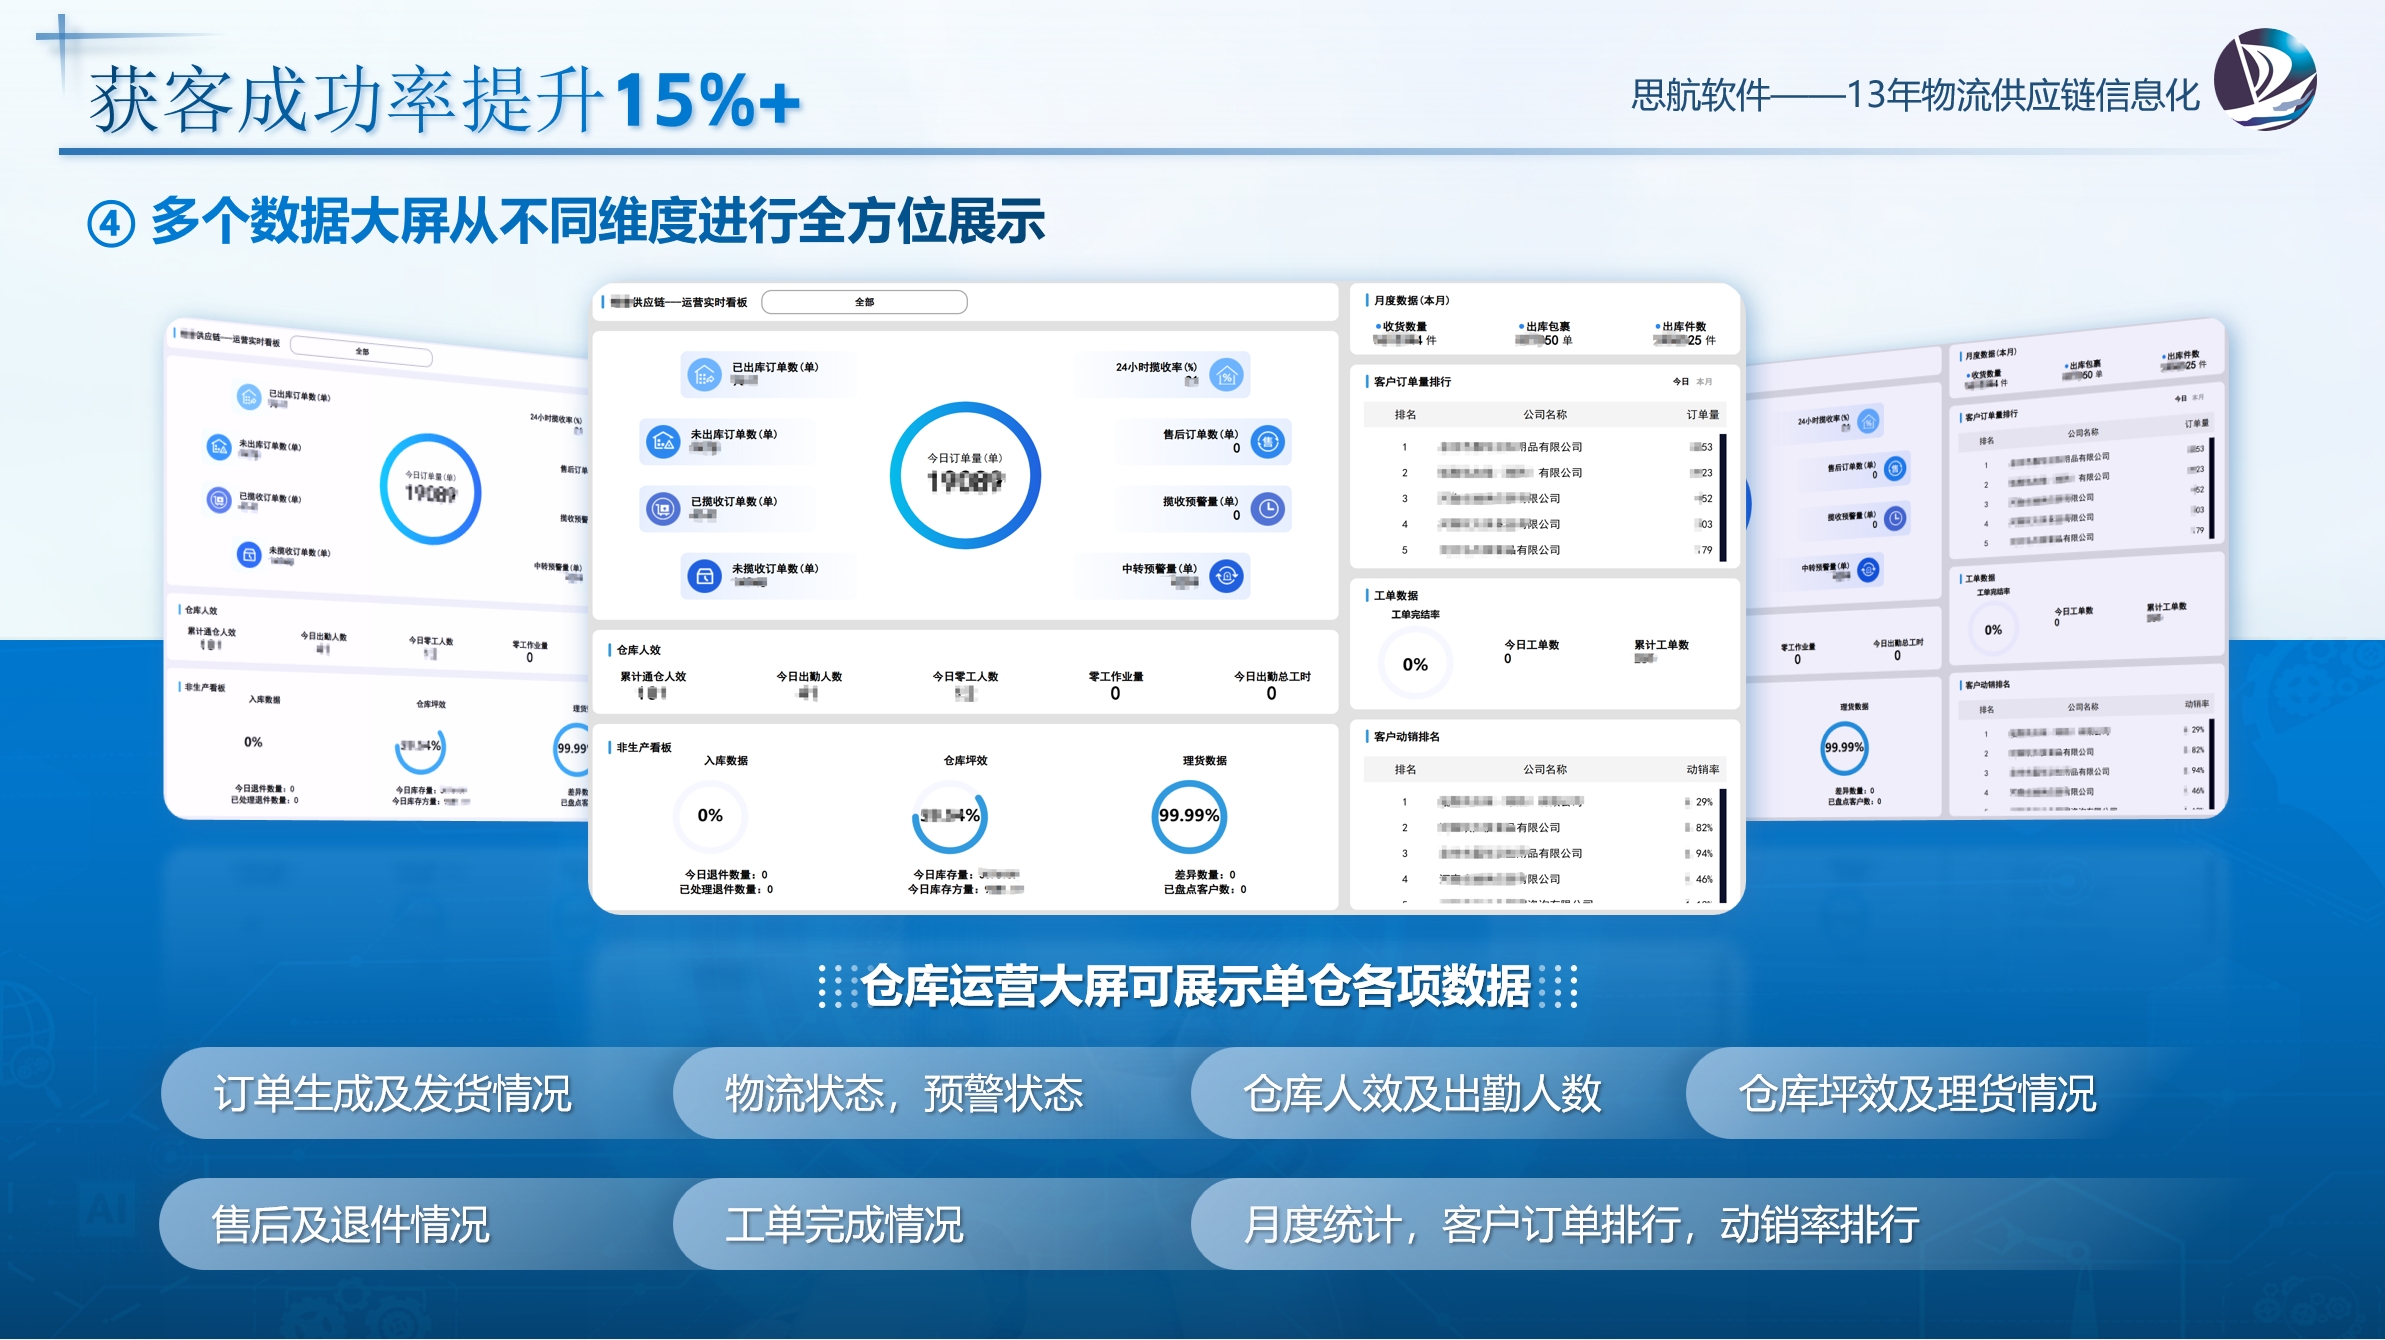Open the 全部 dropdown selector
The image size is (2385, 1340).
pos(864,302)
